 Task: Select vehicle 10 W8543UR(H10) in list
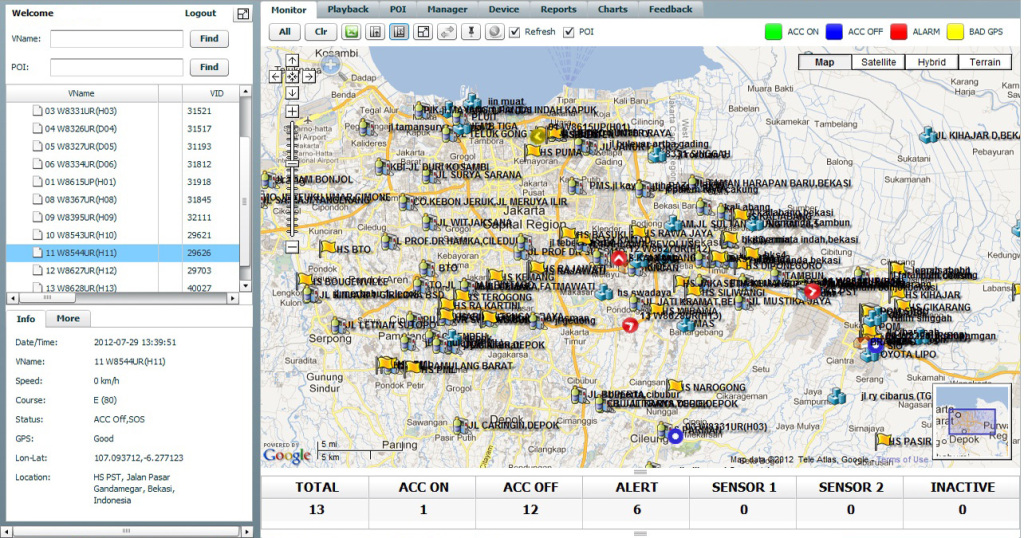(80, 235)
